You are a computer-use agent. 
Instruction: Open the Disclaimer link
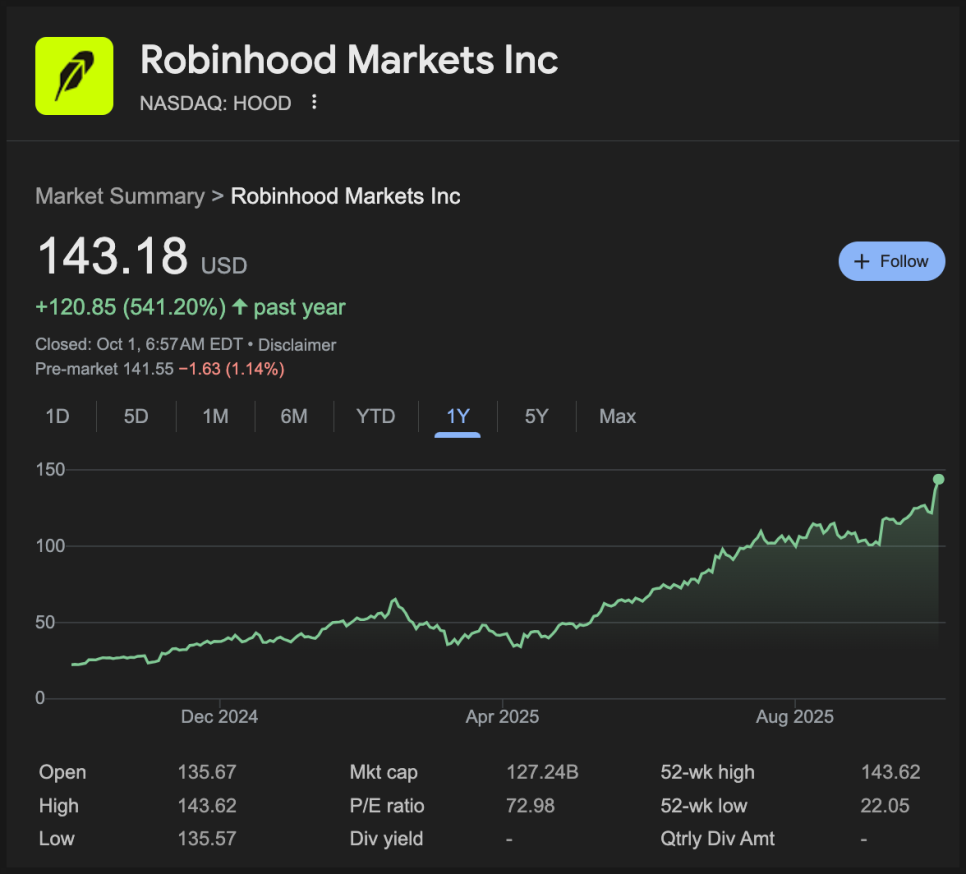[297, 345]
